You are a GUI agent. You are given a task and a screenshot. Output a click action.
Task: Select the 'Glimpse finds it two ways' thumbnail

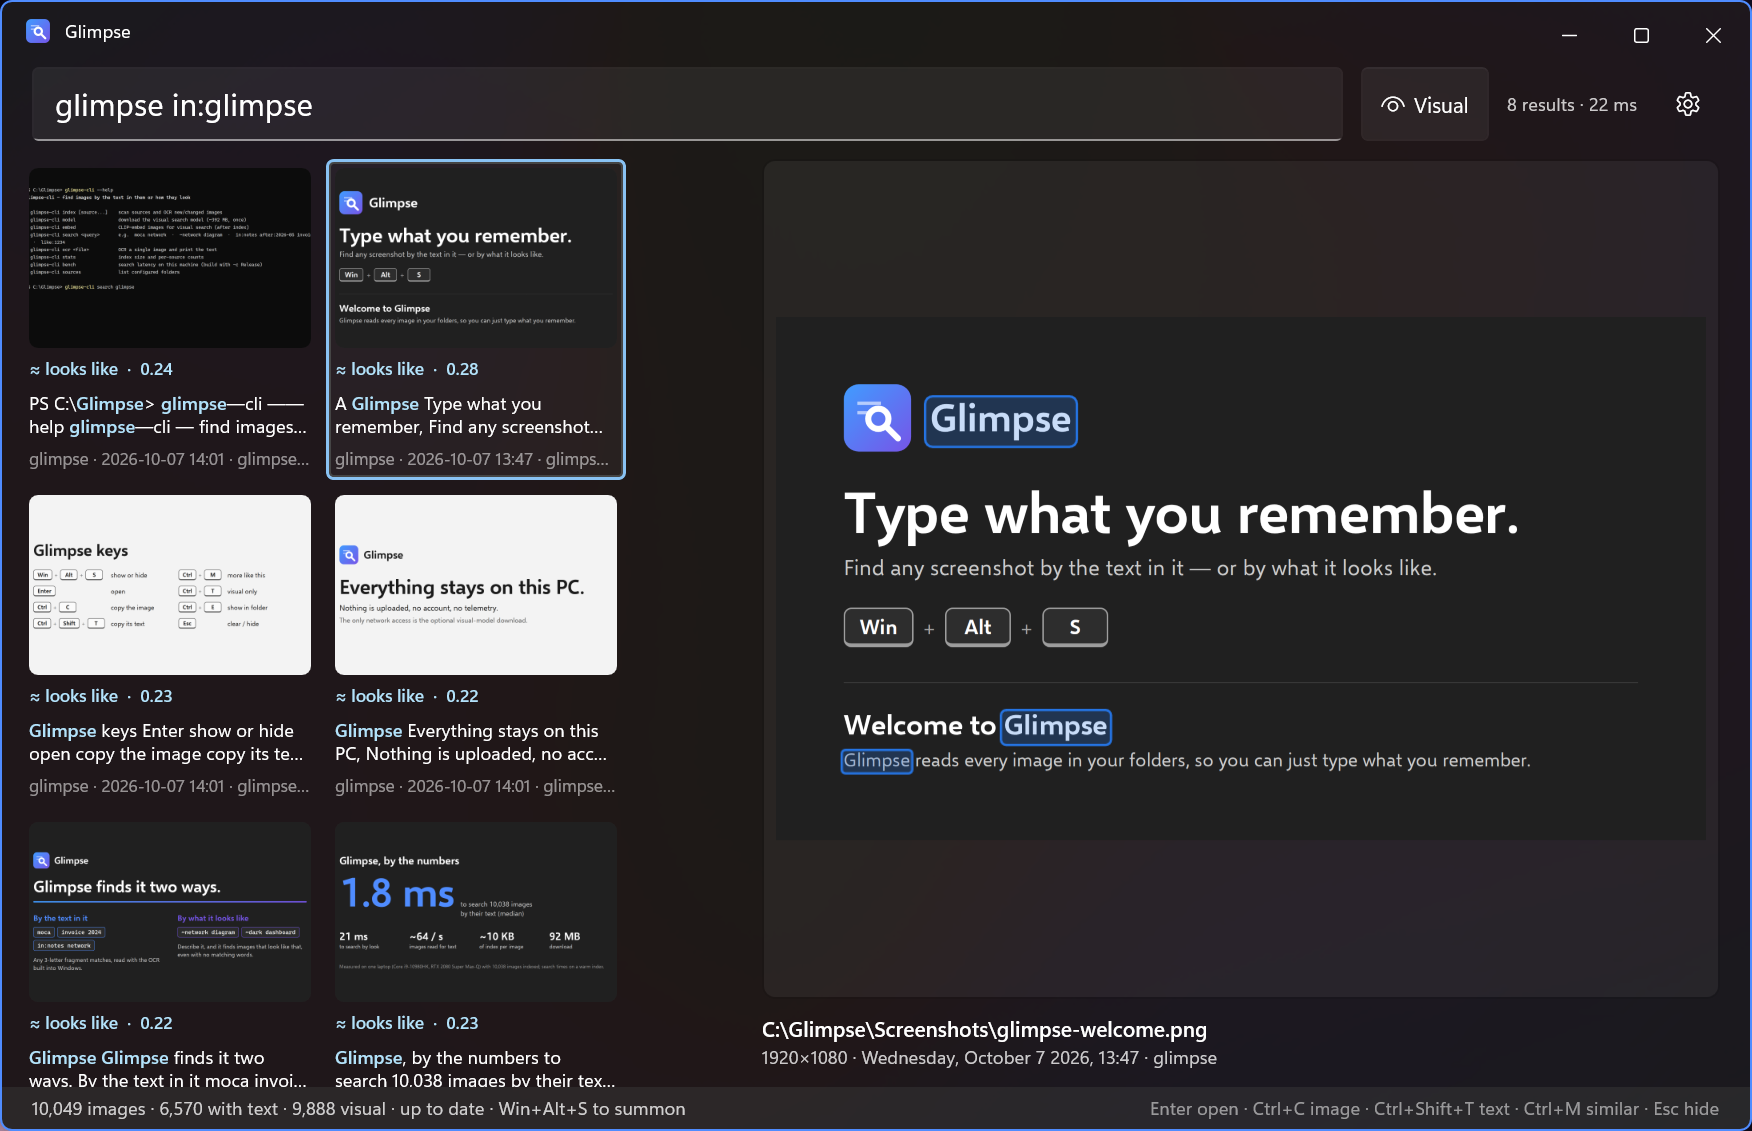170,912
